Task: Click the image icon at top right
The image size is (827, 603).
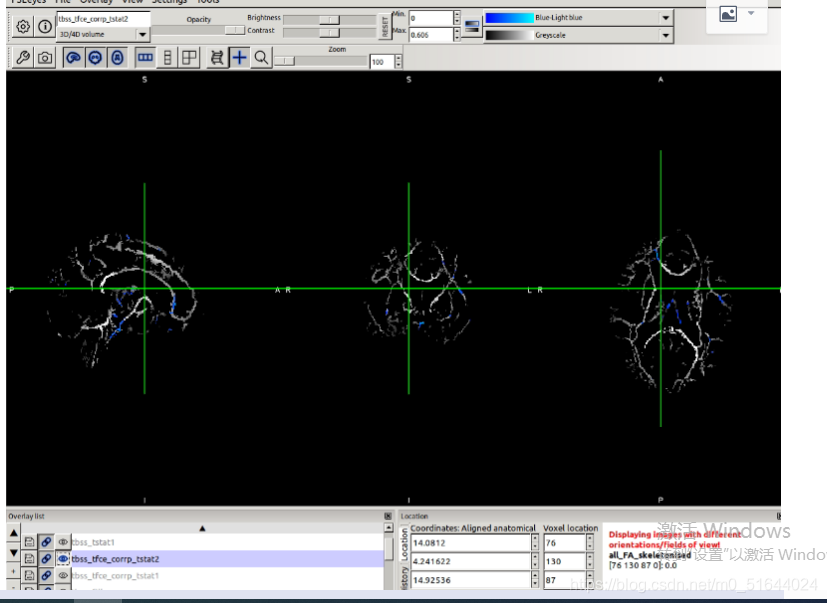Action: pos(728,14)
